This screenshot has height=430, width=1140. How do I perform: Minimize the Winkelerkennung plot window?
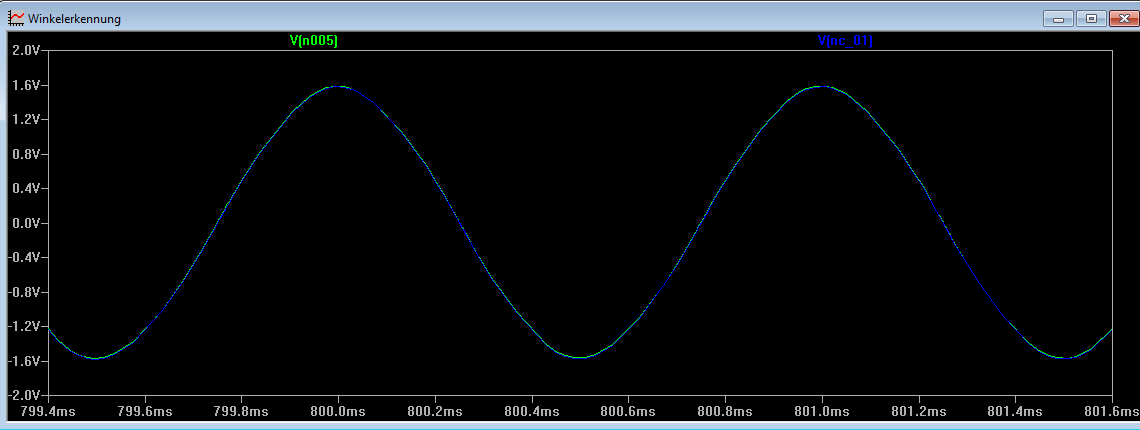[1057, 19]
